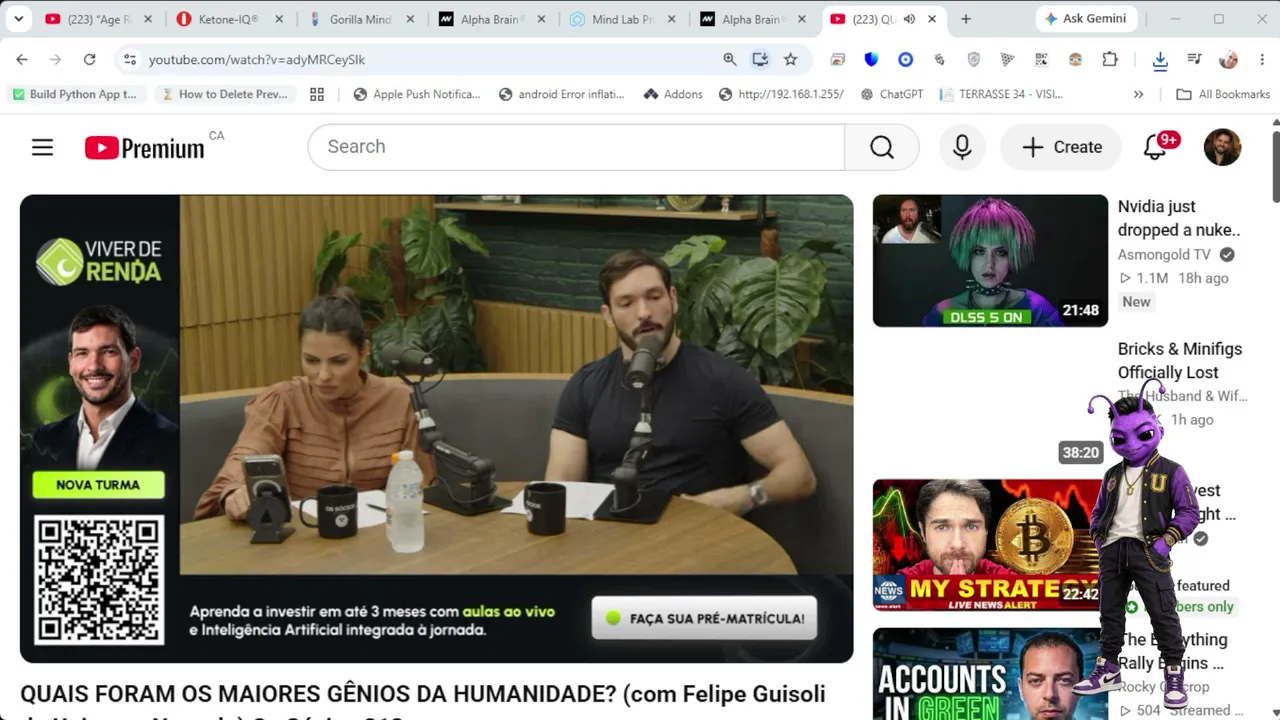Open the media controls music-note icon
1280x720 pixels.
click(x=1194, y=60)
